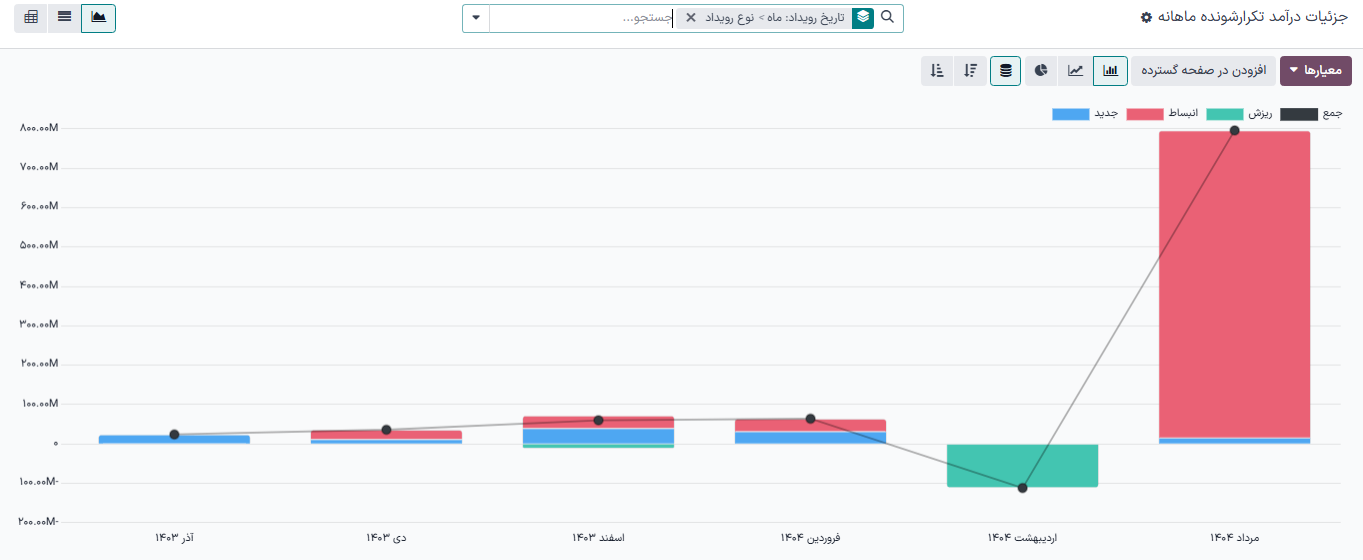Switch to the pivot table view

31,18
